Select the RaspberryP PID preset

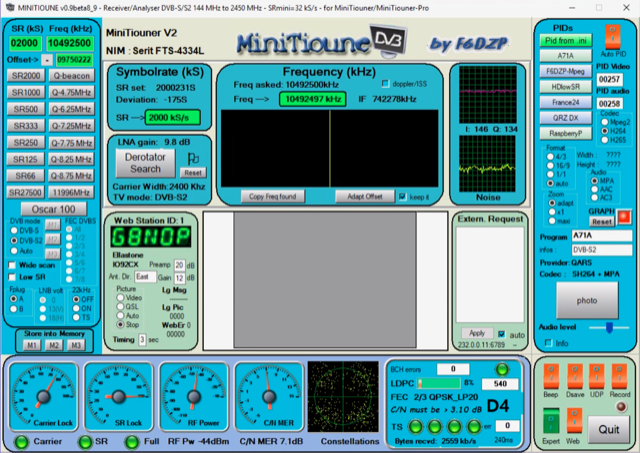(566, 133)
